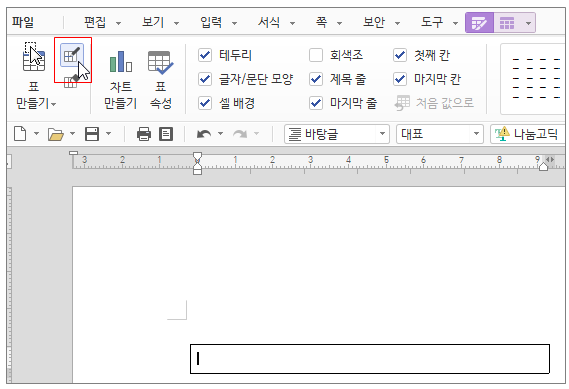Select the table eraser tool
This screenshot has height=389, width=569.
[71, 81]
